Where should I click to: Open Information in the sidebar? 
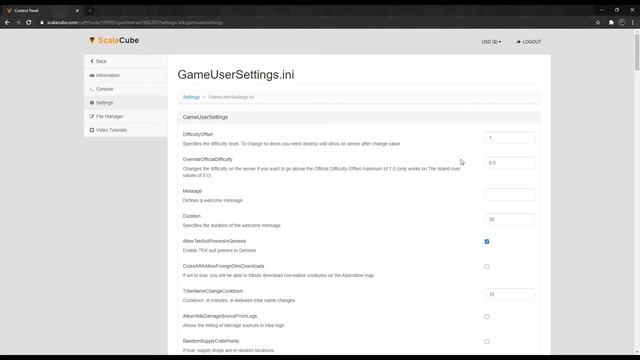(126, 75)
